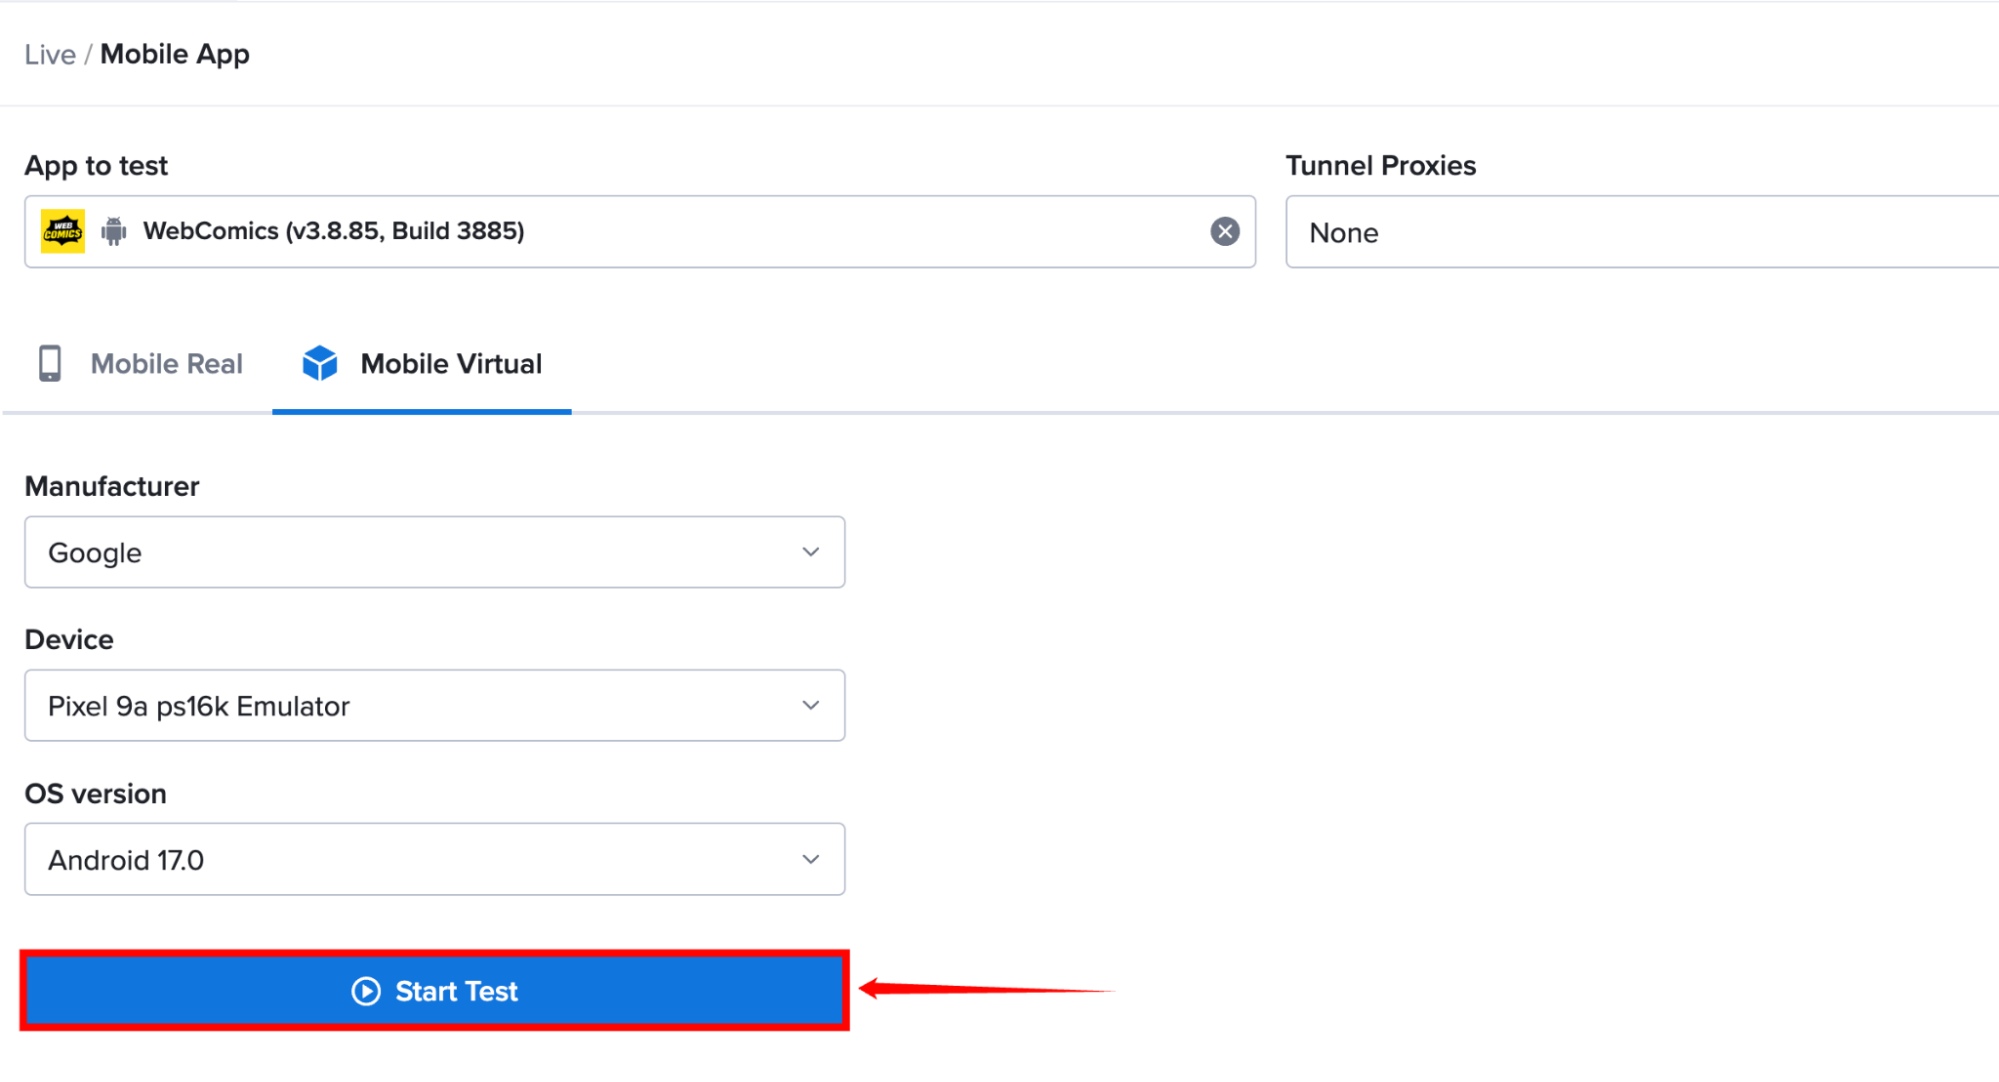The height and width of the screenshot is (1082, 1999).
Task: Clear the selected WebComics app
Action: (1224, 231)
